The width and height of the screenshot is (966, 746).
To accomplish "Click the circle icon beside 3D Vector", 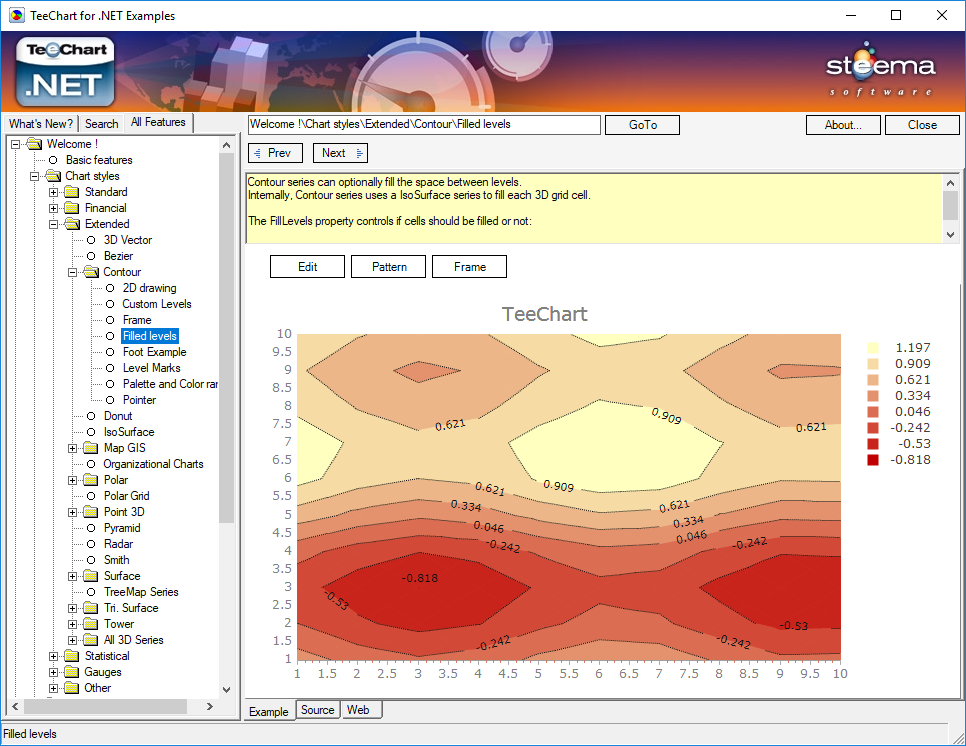I will (x=91, y=240).
